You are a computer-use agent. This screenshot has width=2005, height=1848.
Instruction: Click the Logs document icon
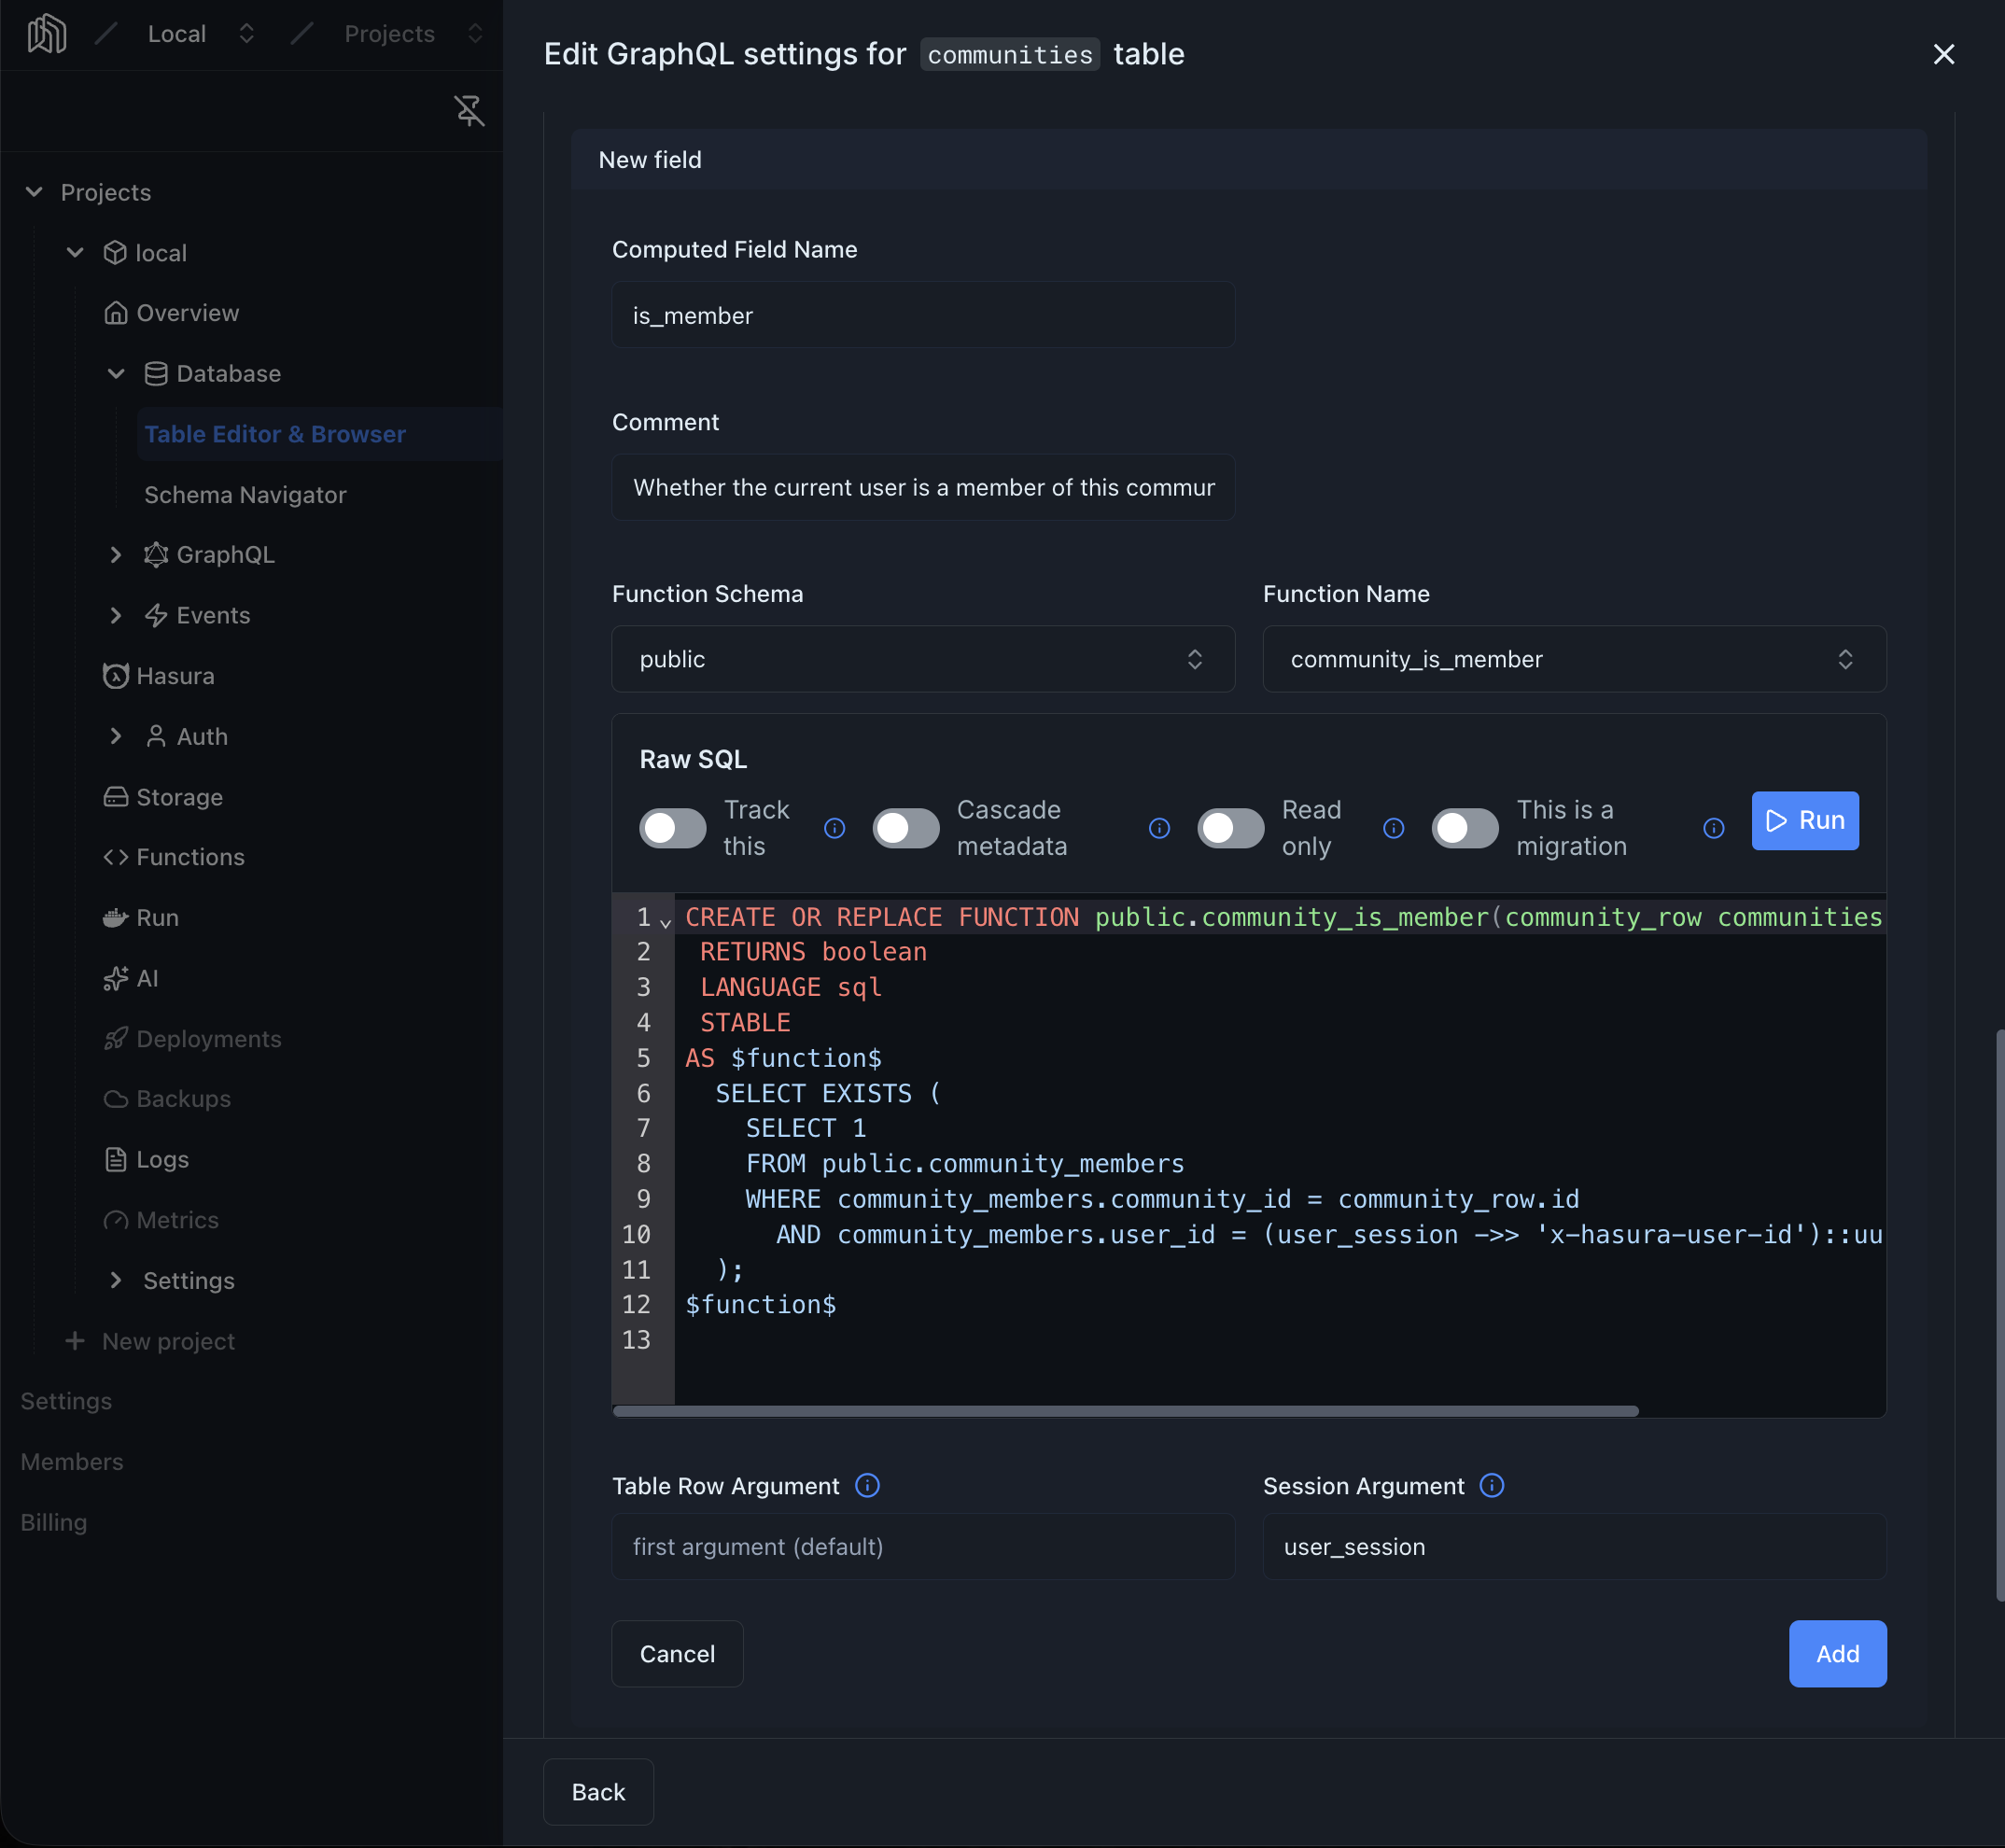tap(116, 1160)
